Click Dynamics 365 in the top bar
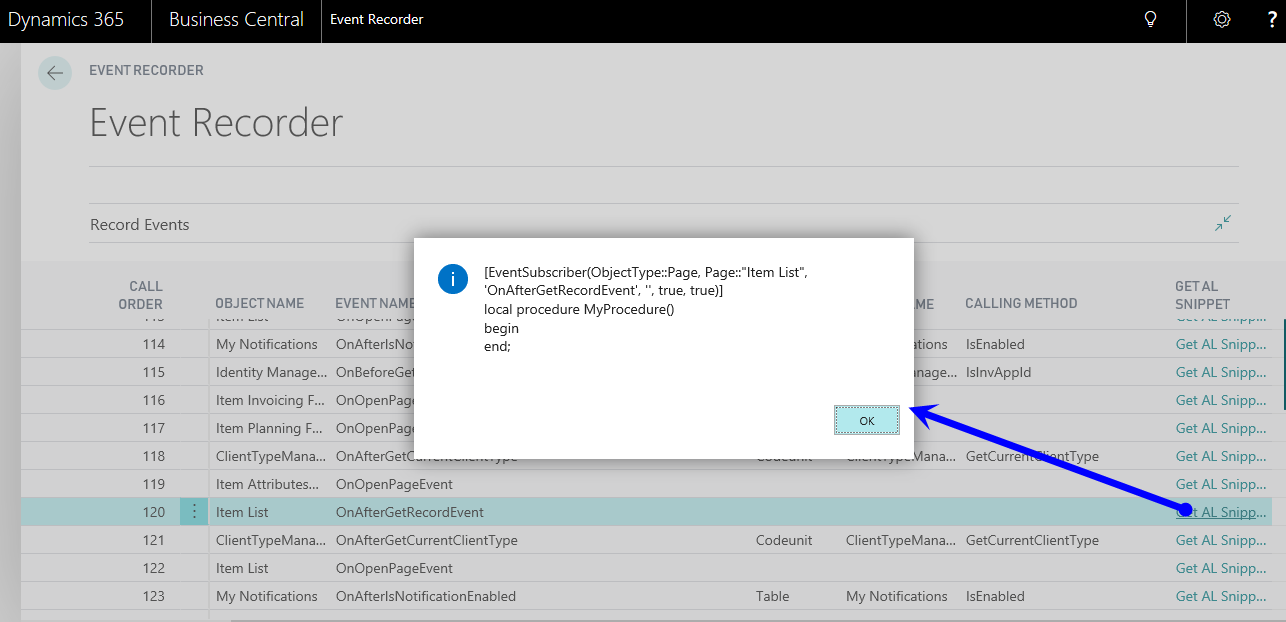Screen dimensions: 1286x622 tap(66, 20)
